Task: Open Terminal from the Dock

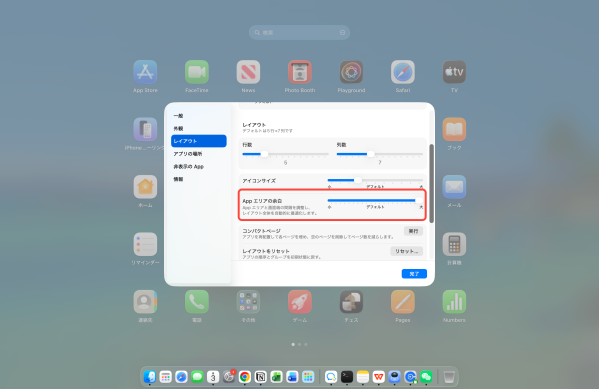Action: pyautogui.click(x=347, y=377)
